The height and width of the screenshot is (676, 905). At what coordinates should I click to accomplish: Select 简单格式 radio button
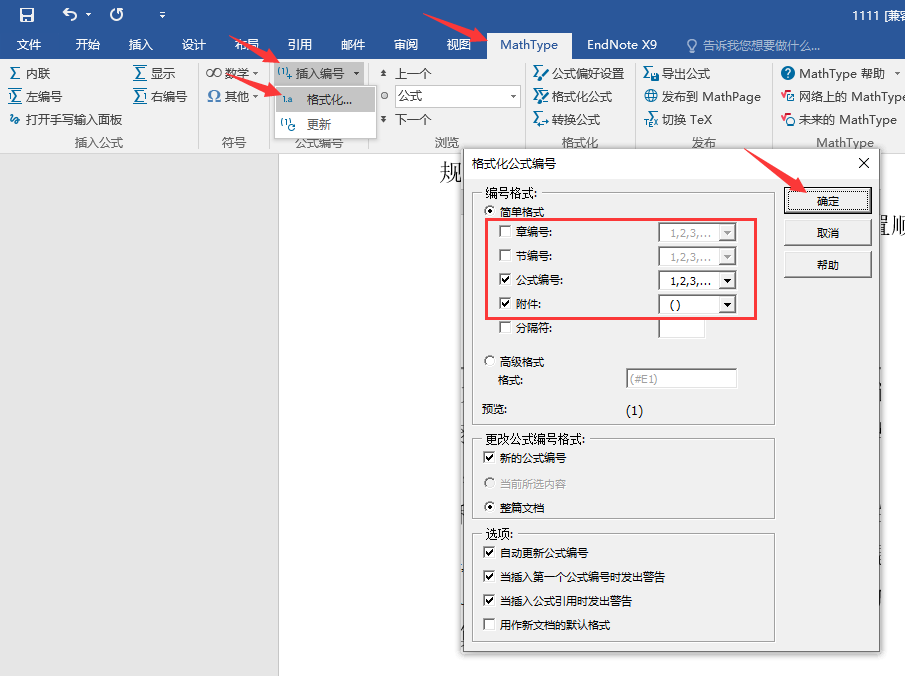[x=489, y=211]
